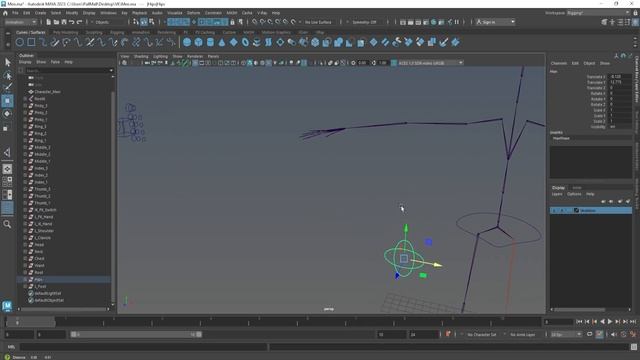Click the New Scene icon

(49, 22)
